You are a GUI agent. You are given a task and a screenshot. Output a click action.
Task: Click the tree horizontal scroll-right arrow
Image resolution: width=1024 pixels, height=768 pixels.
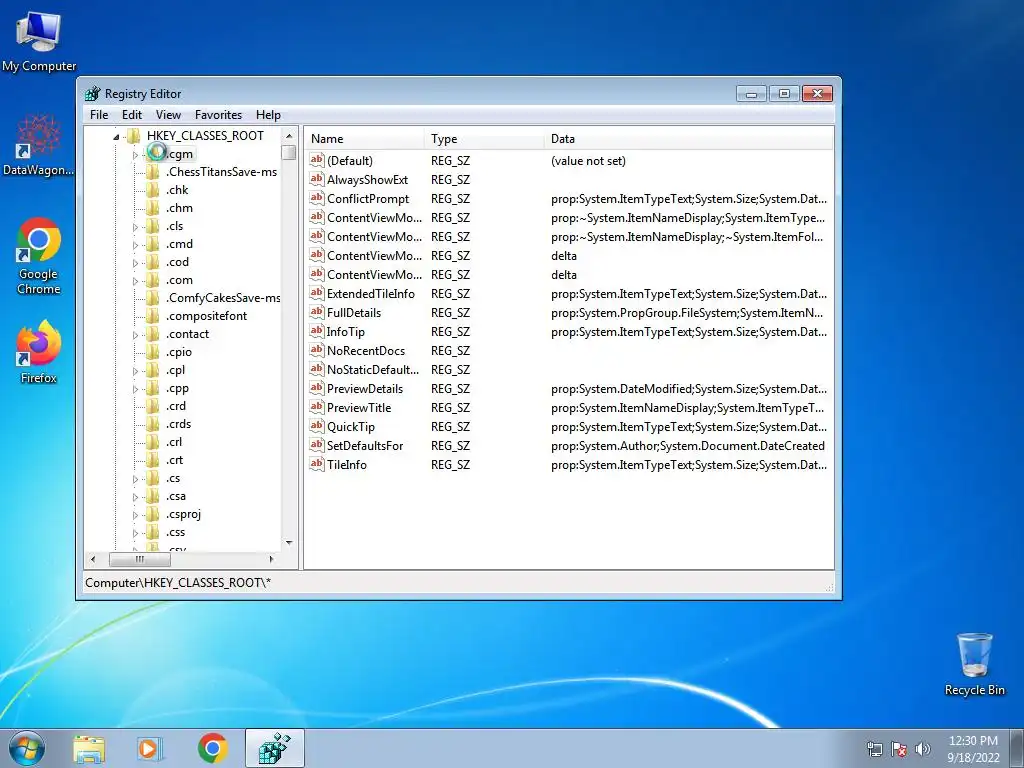272,559
